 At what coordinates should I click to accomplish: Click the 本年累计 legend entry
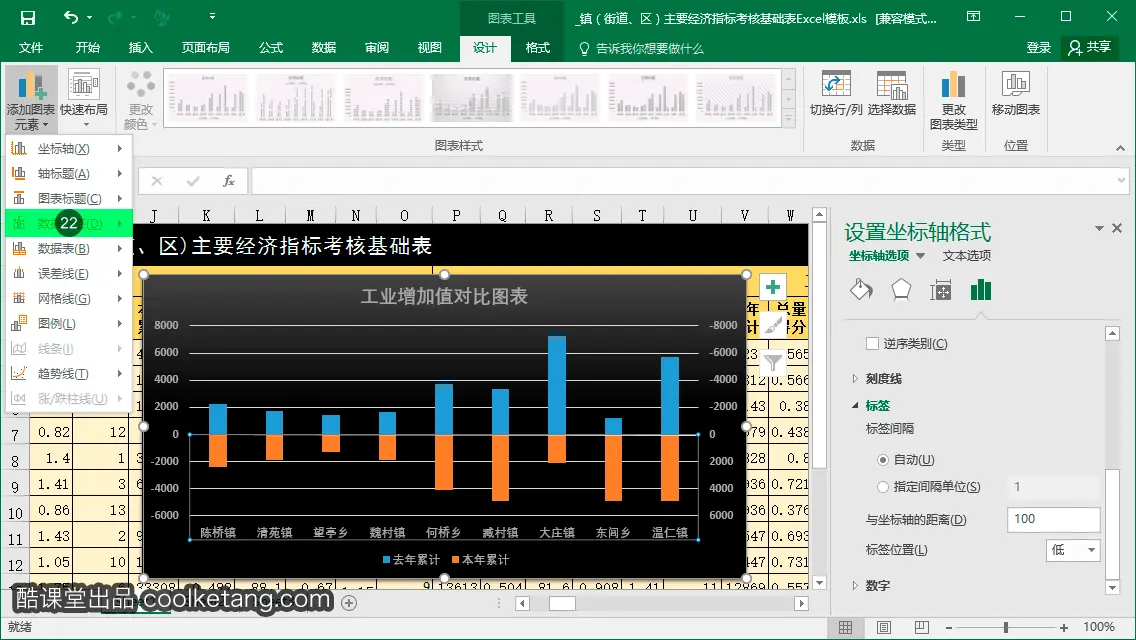pos(480,560)
